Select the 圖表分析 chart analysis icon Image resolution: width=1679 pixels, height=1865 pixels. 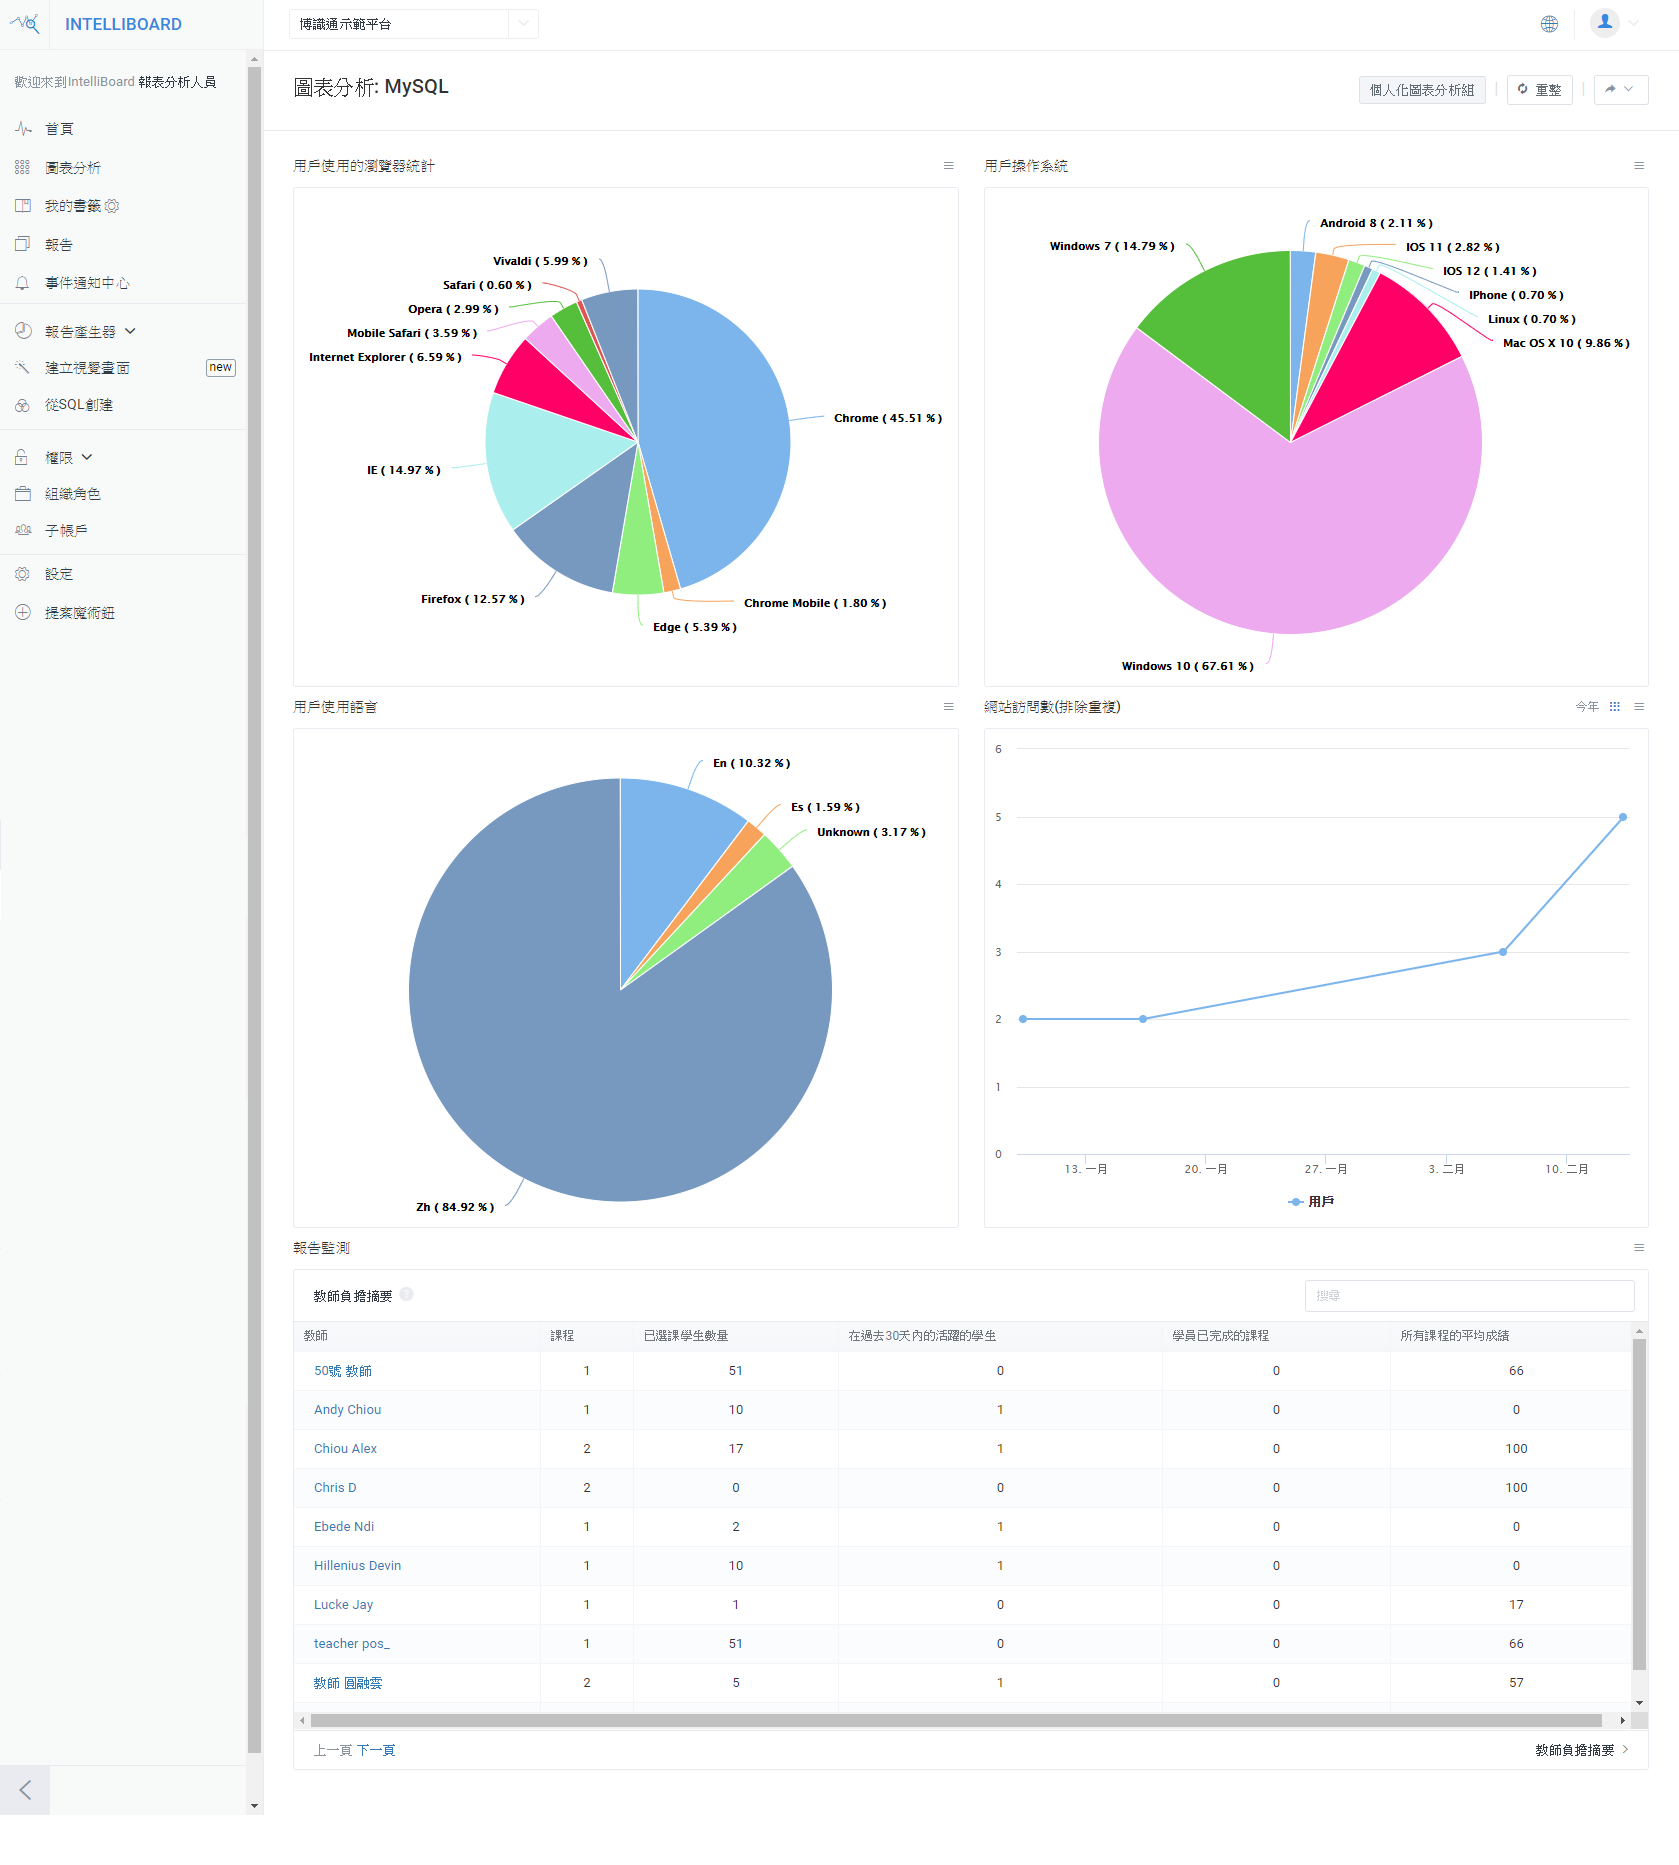point(22,167)
